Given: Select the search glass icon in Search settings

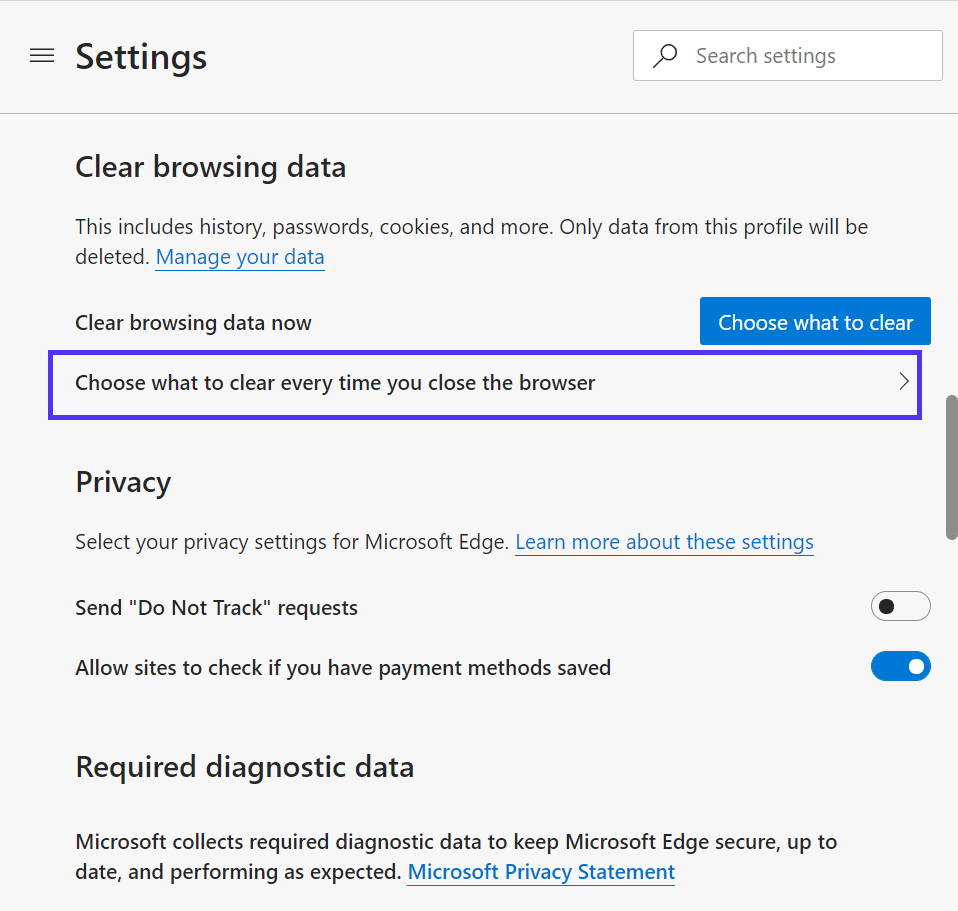Looking at the screenshot, I should tap(664, 56).
